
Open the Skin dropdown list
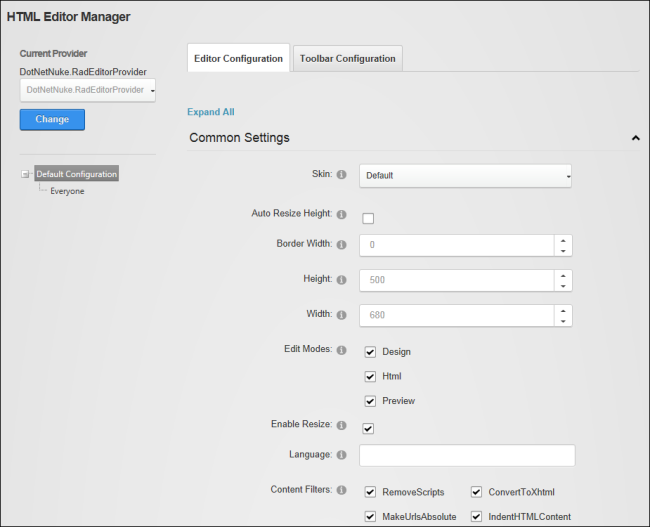(x=465, y=176)
